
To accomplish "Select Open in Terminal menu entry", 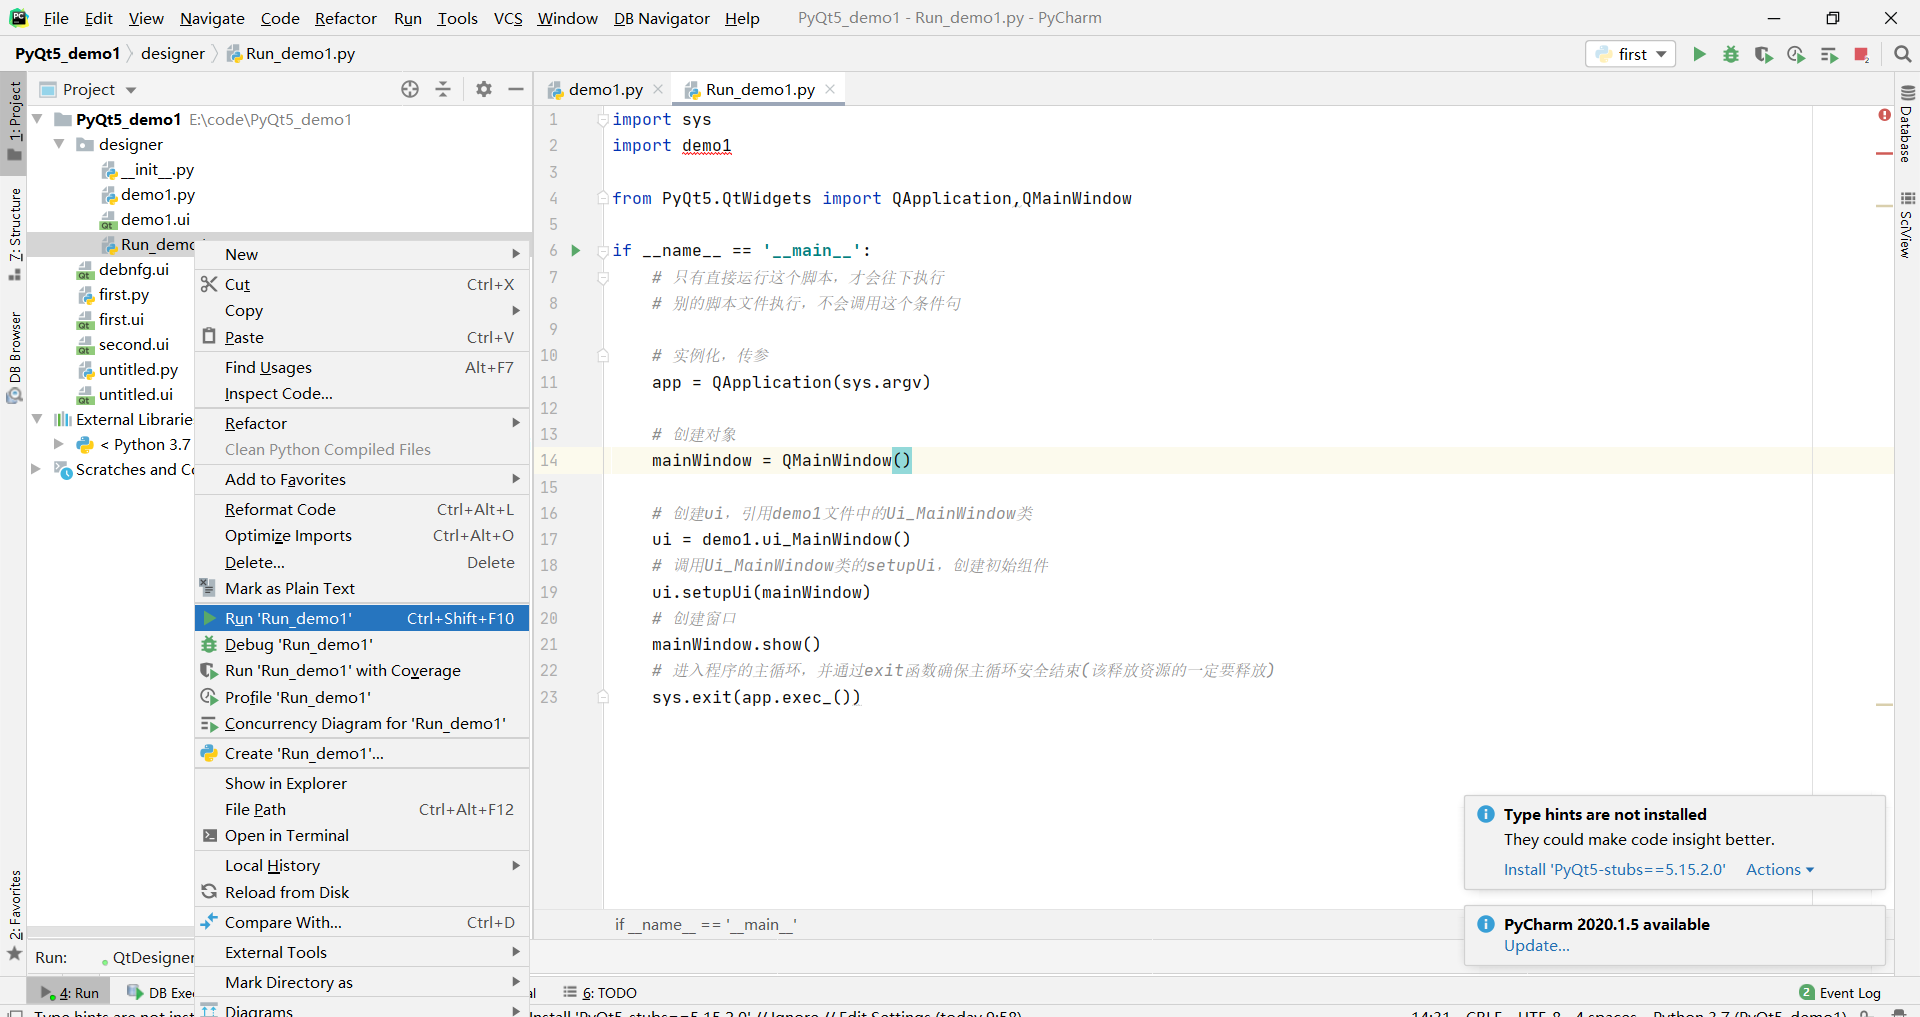I will [362, 835].
